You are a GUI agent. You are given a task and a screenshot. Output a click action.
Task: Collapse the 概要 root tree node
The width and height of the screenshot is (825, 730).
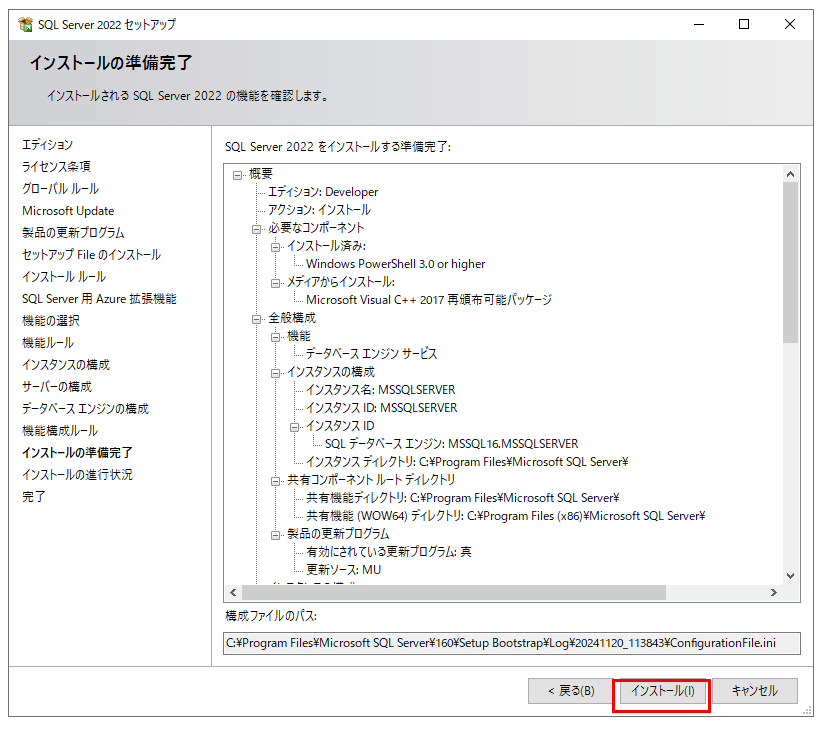(238, 174)
